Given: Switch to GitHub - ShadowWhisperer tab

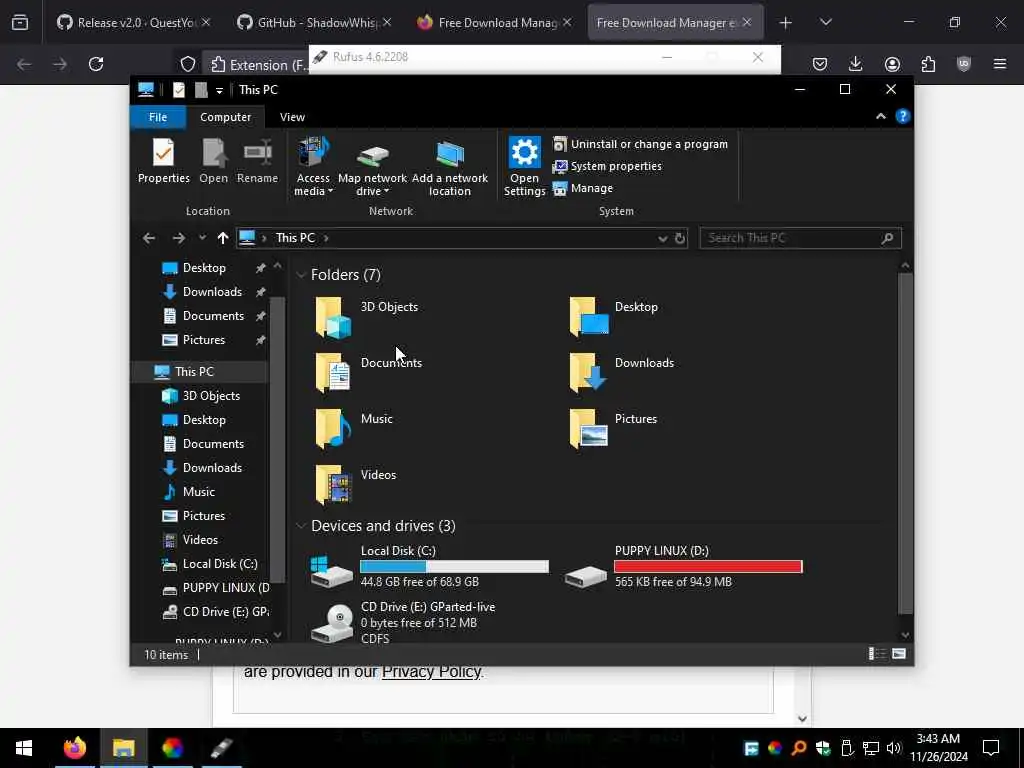Looking at the screenshot, I should click(x=313, y=23).
